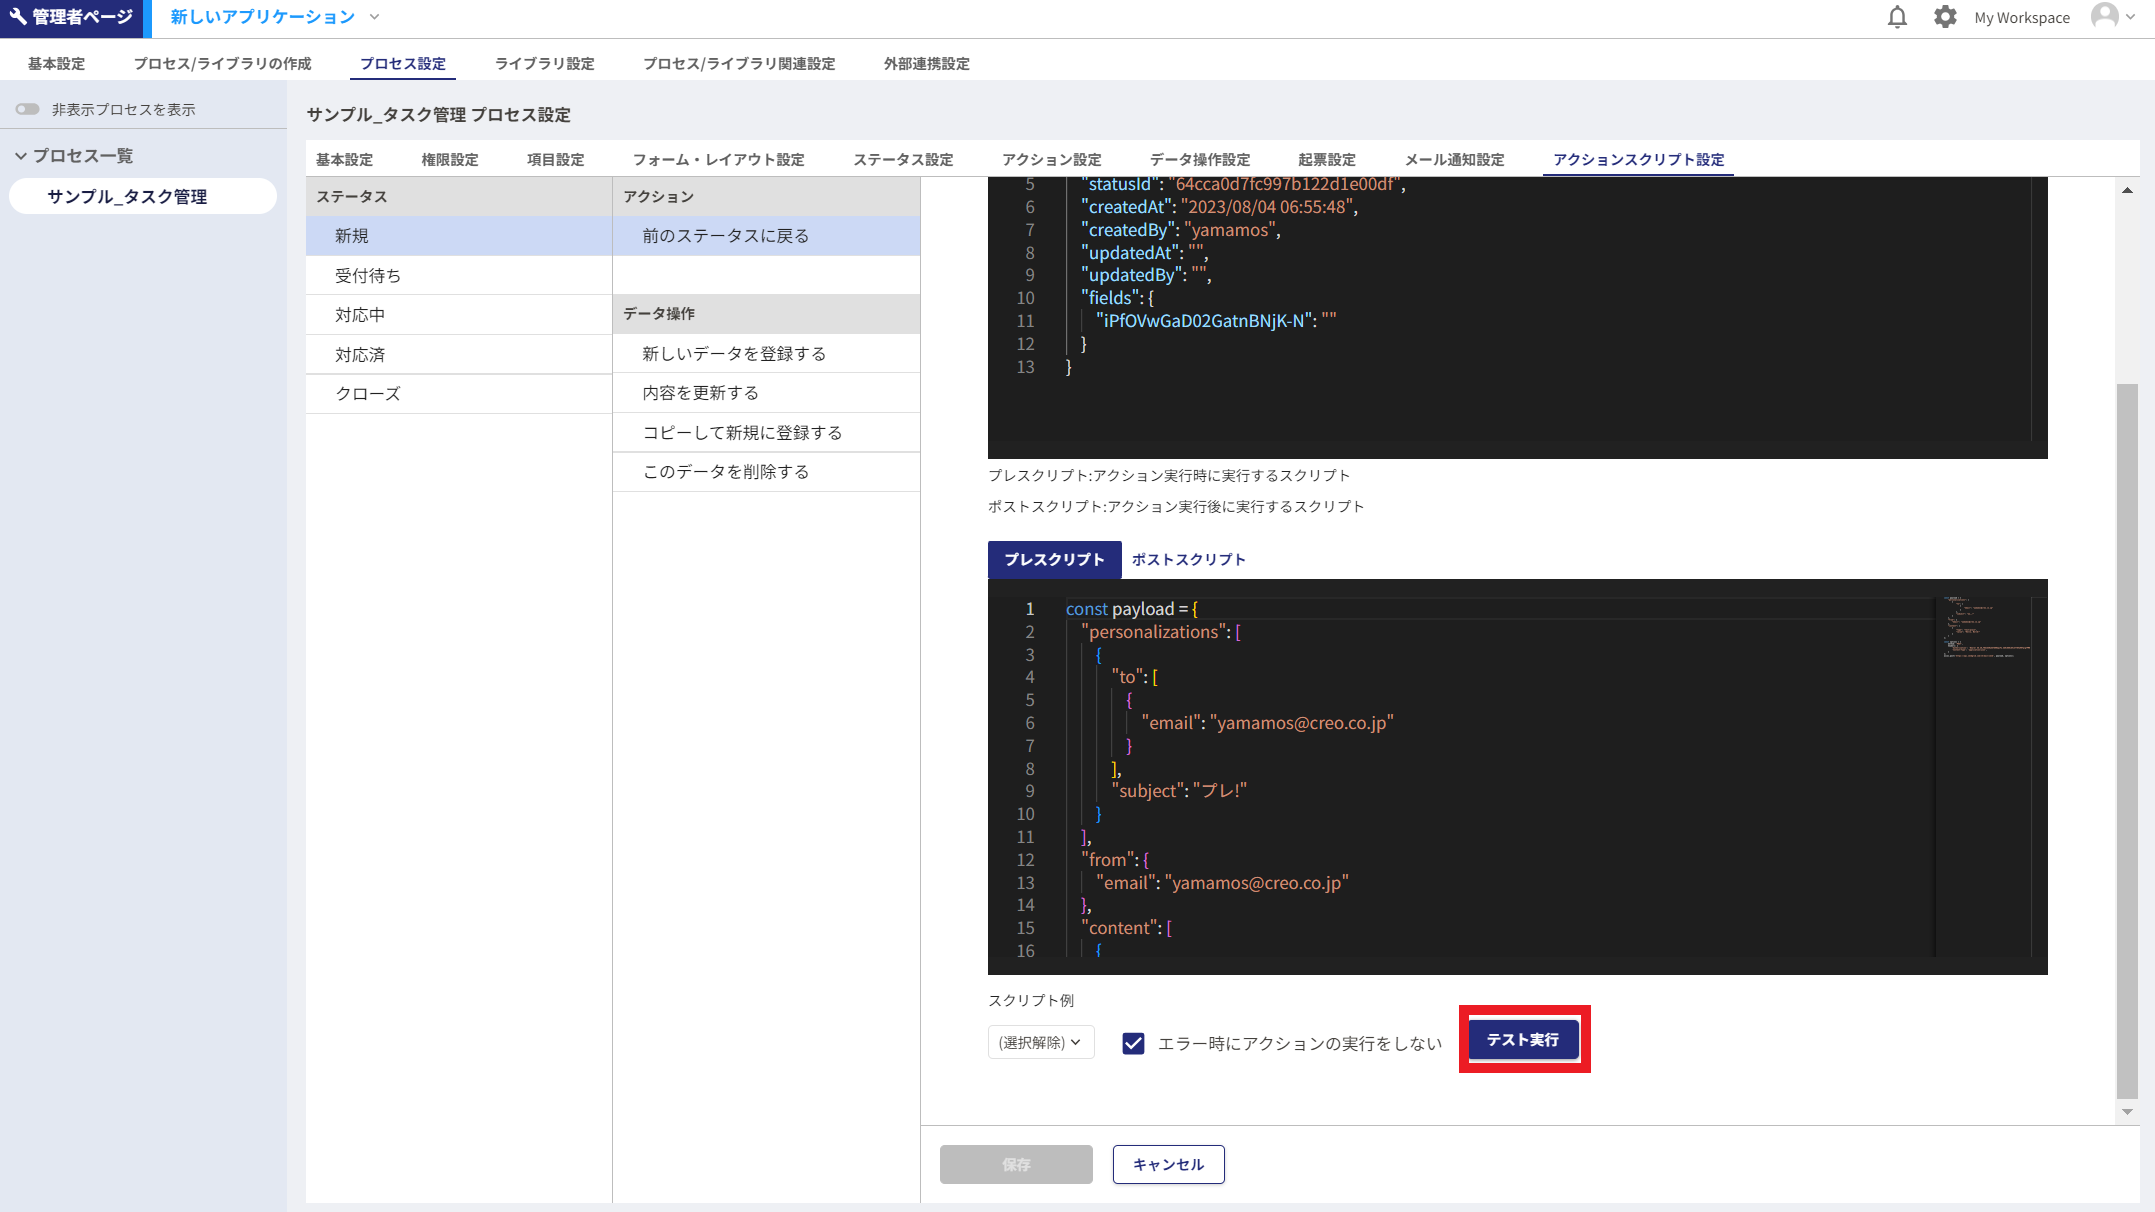Click the email value on script line 6

[x=1302, y=722]
